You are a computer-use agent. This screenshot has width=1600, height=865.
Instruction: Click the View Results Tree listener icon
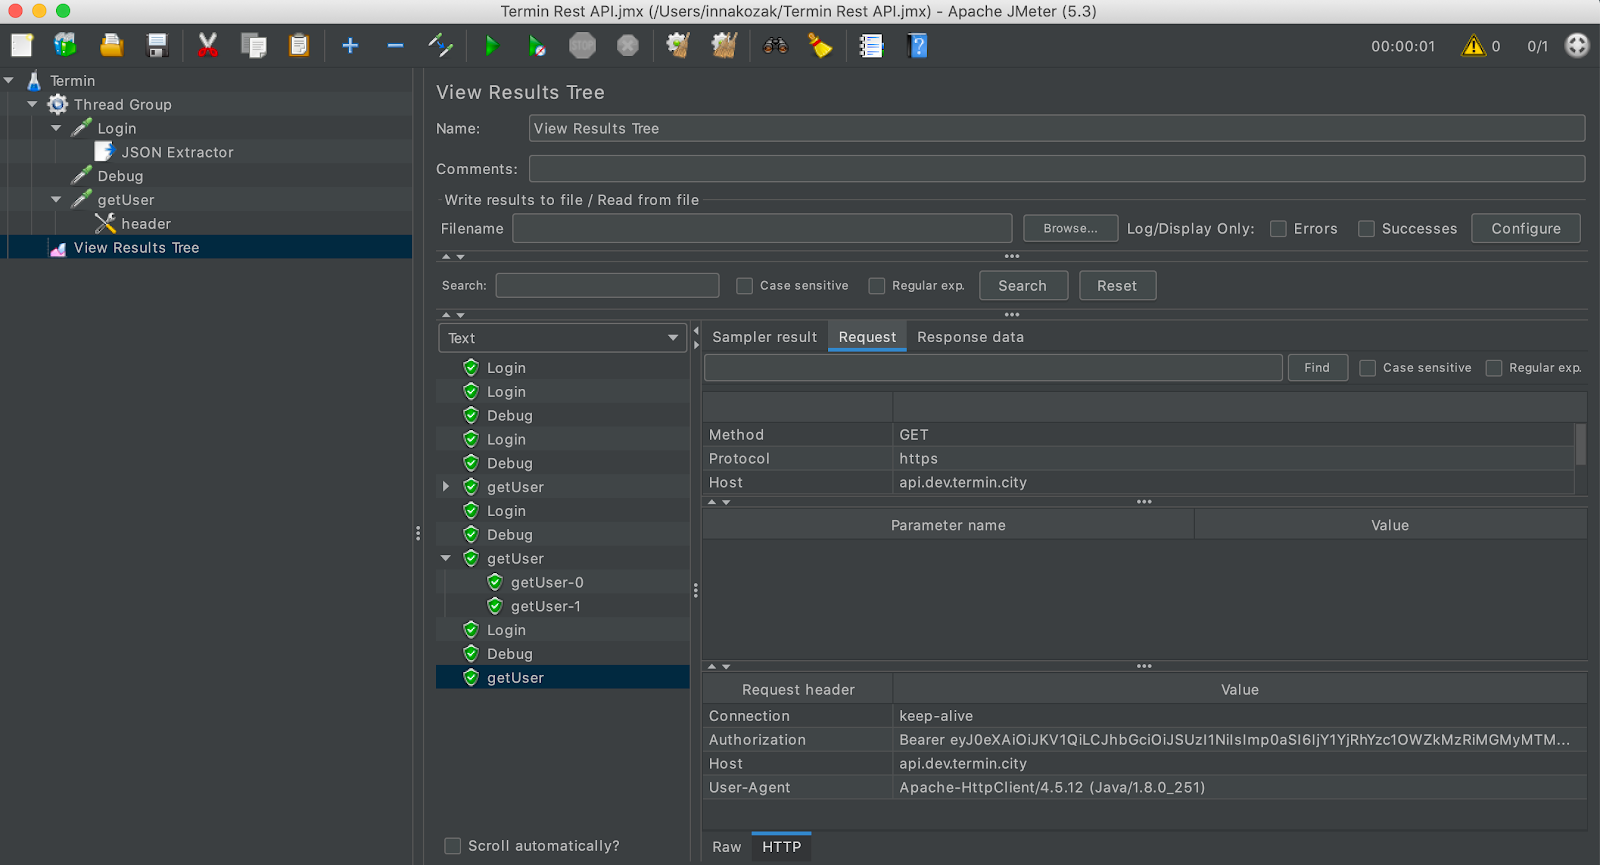58,248
